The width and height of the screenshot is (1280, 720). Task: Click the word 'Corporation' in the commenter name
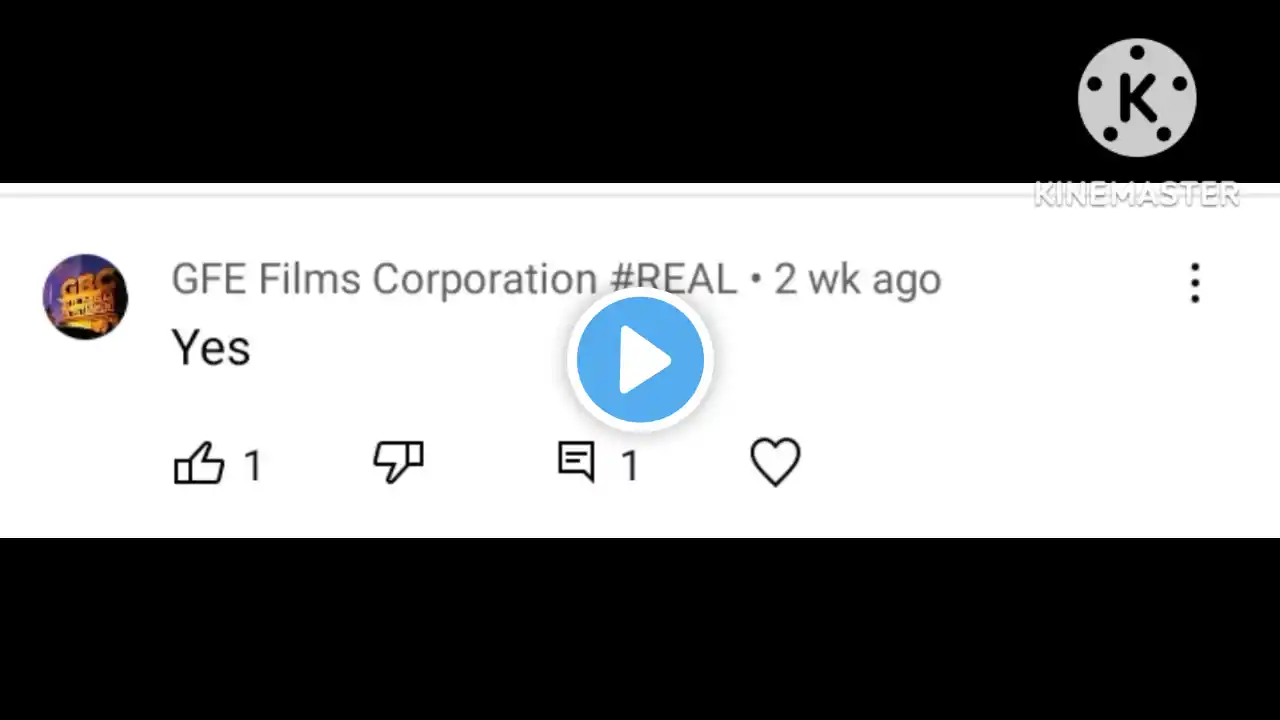[x=485, y=280]
